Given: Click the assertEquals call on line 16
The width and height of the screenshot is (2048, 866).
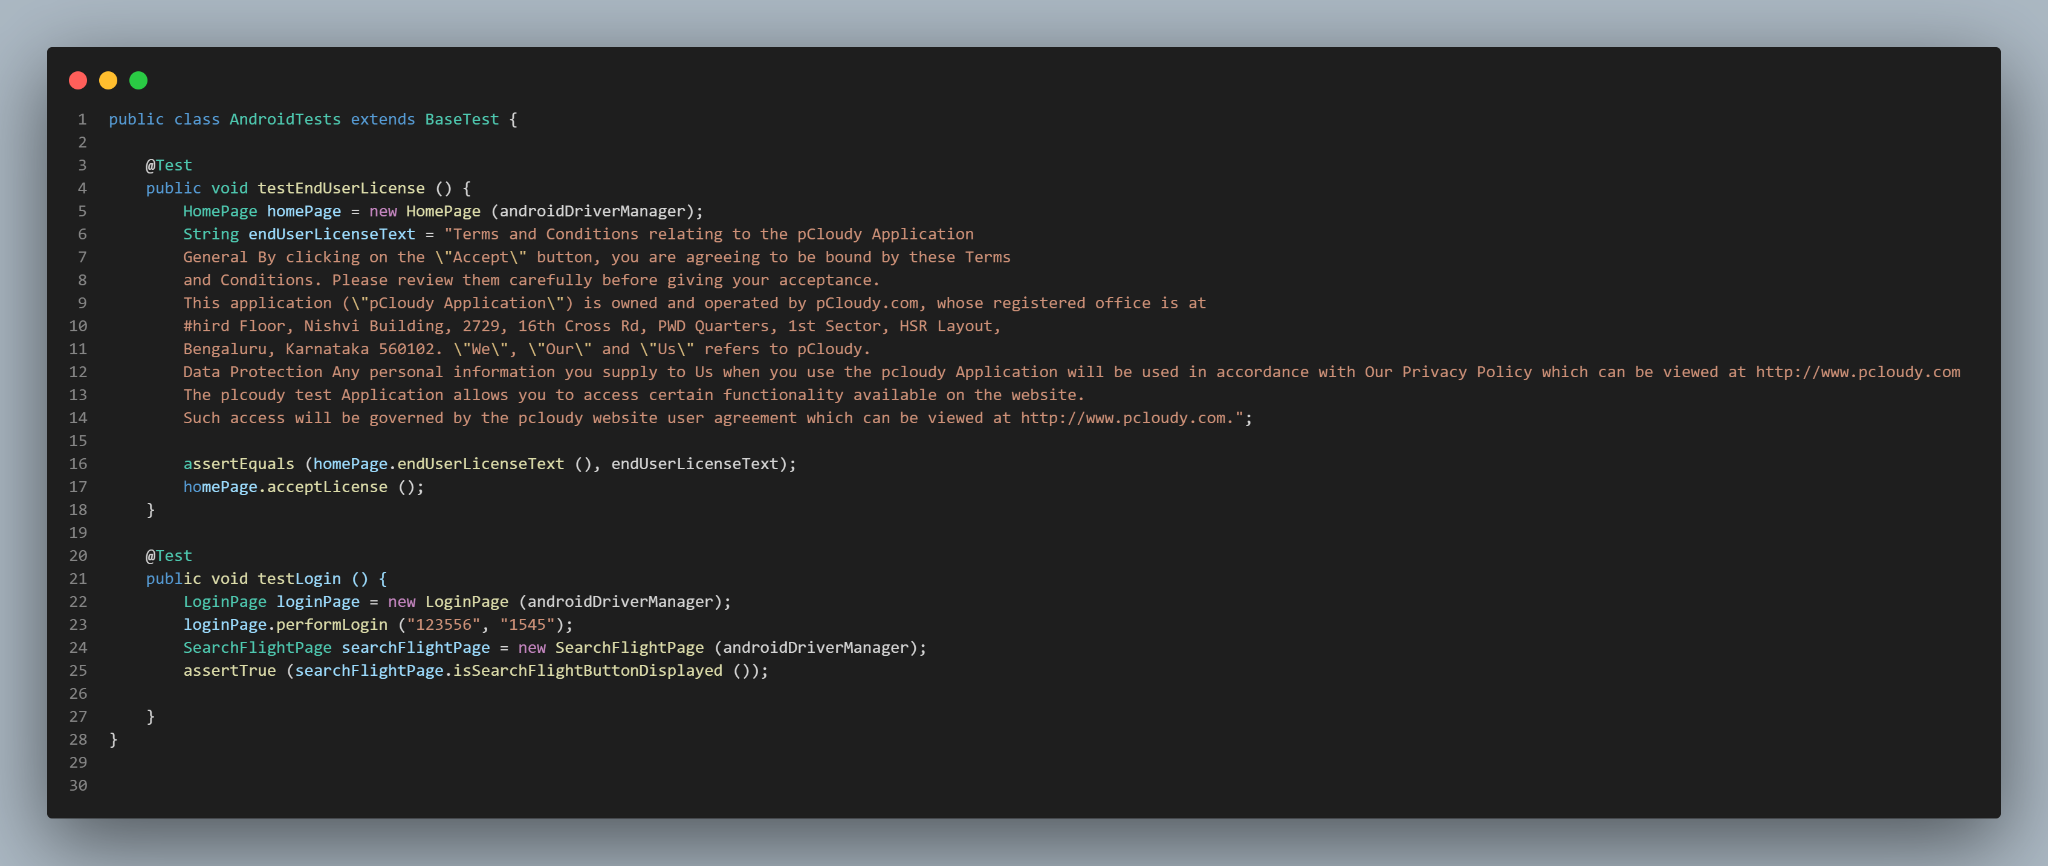Looking at the screenshot, I should pos(239,464).
